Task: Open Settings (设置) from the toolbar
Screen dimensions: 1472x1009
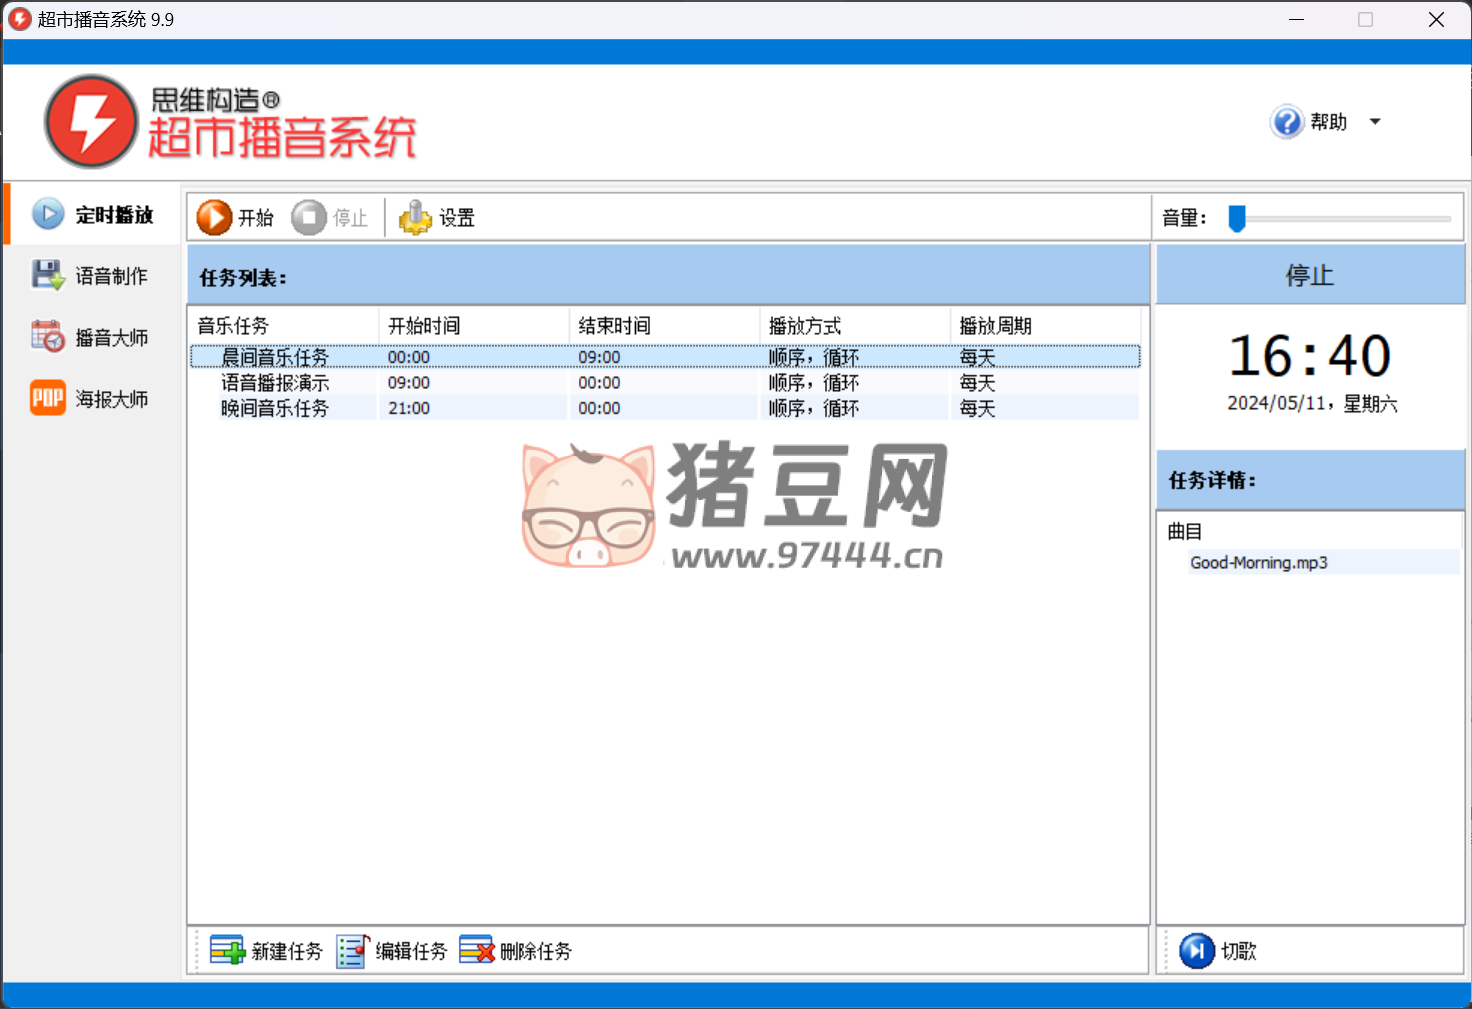Action: tap(415, 217)
